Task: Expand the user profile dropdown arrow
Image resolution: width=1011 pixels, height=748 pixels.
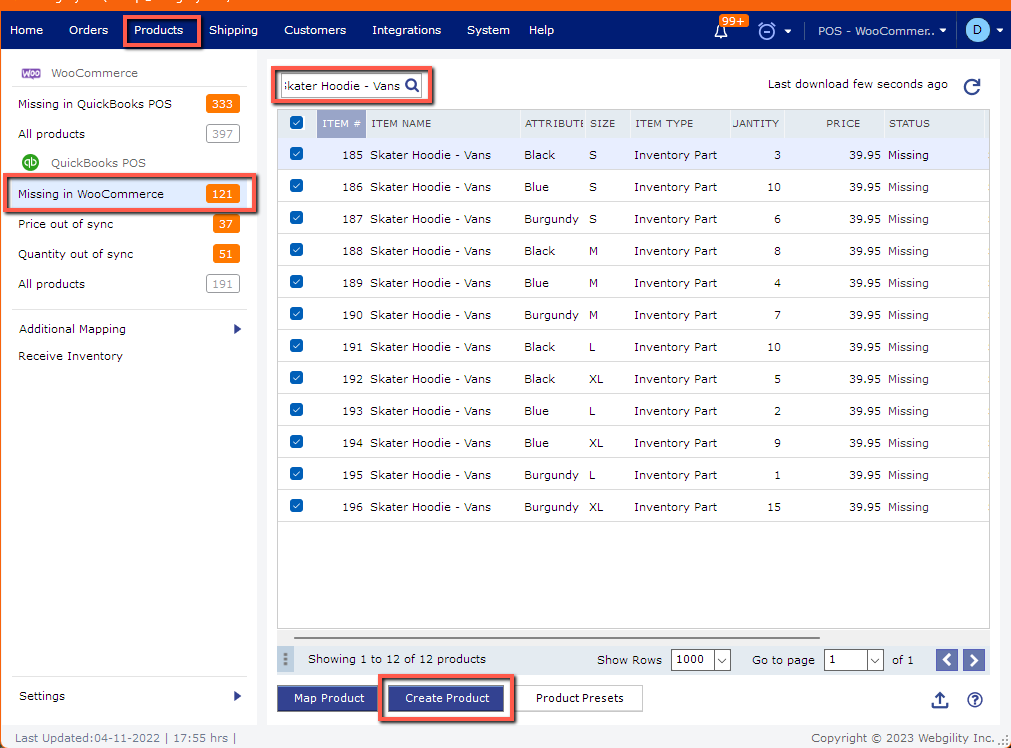Action: (1000, 30)
